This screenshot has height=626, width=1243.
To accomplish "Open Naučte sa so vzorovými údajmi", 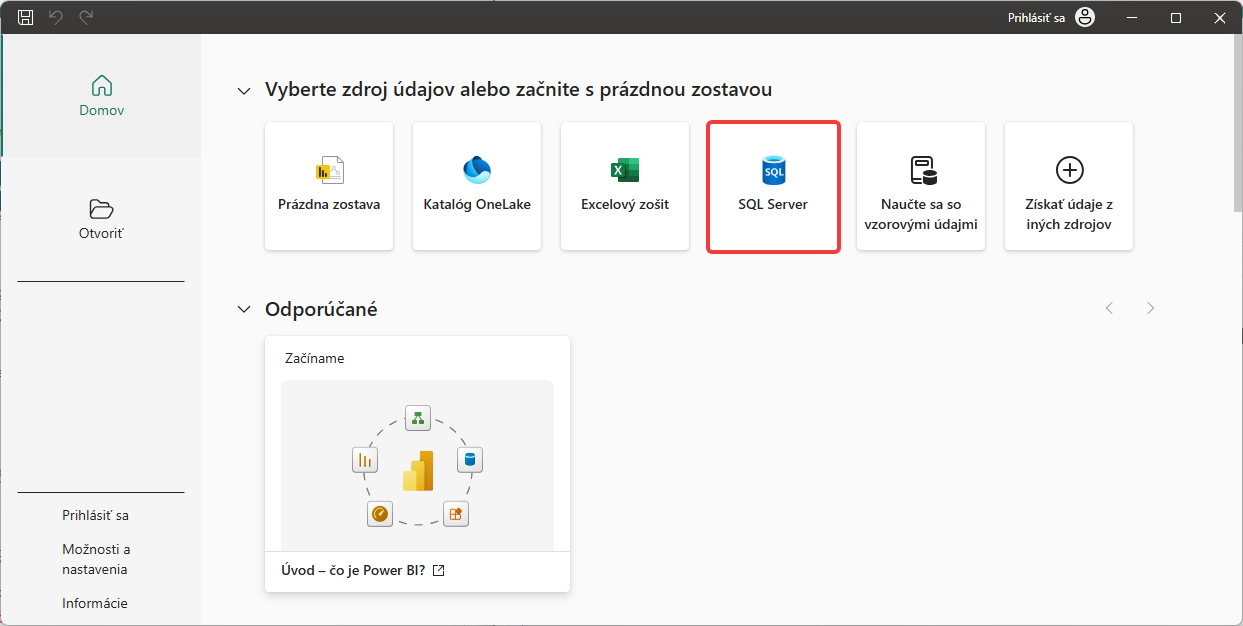I will 921,186.
